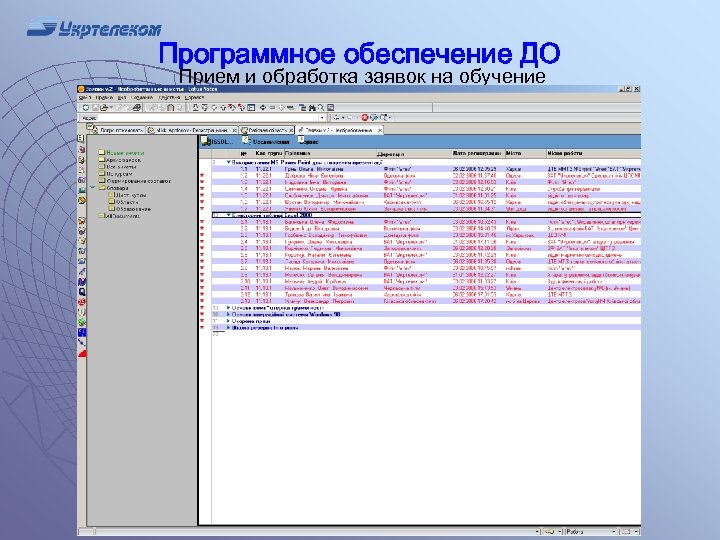Click the Код группы column header

pos(268,153)
